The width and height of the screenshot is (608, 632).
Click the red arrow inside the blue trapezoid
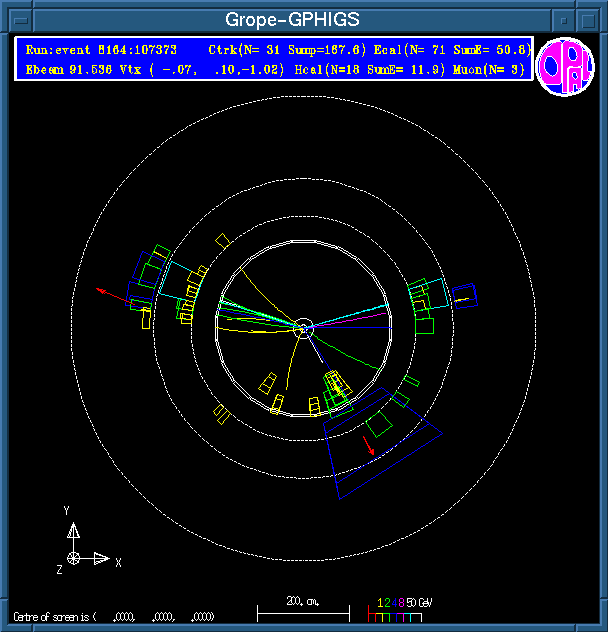pos(370,446)
